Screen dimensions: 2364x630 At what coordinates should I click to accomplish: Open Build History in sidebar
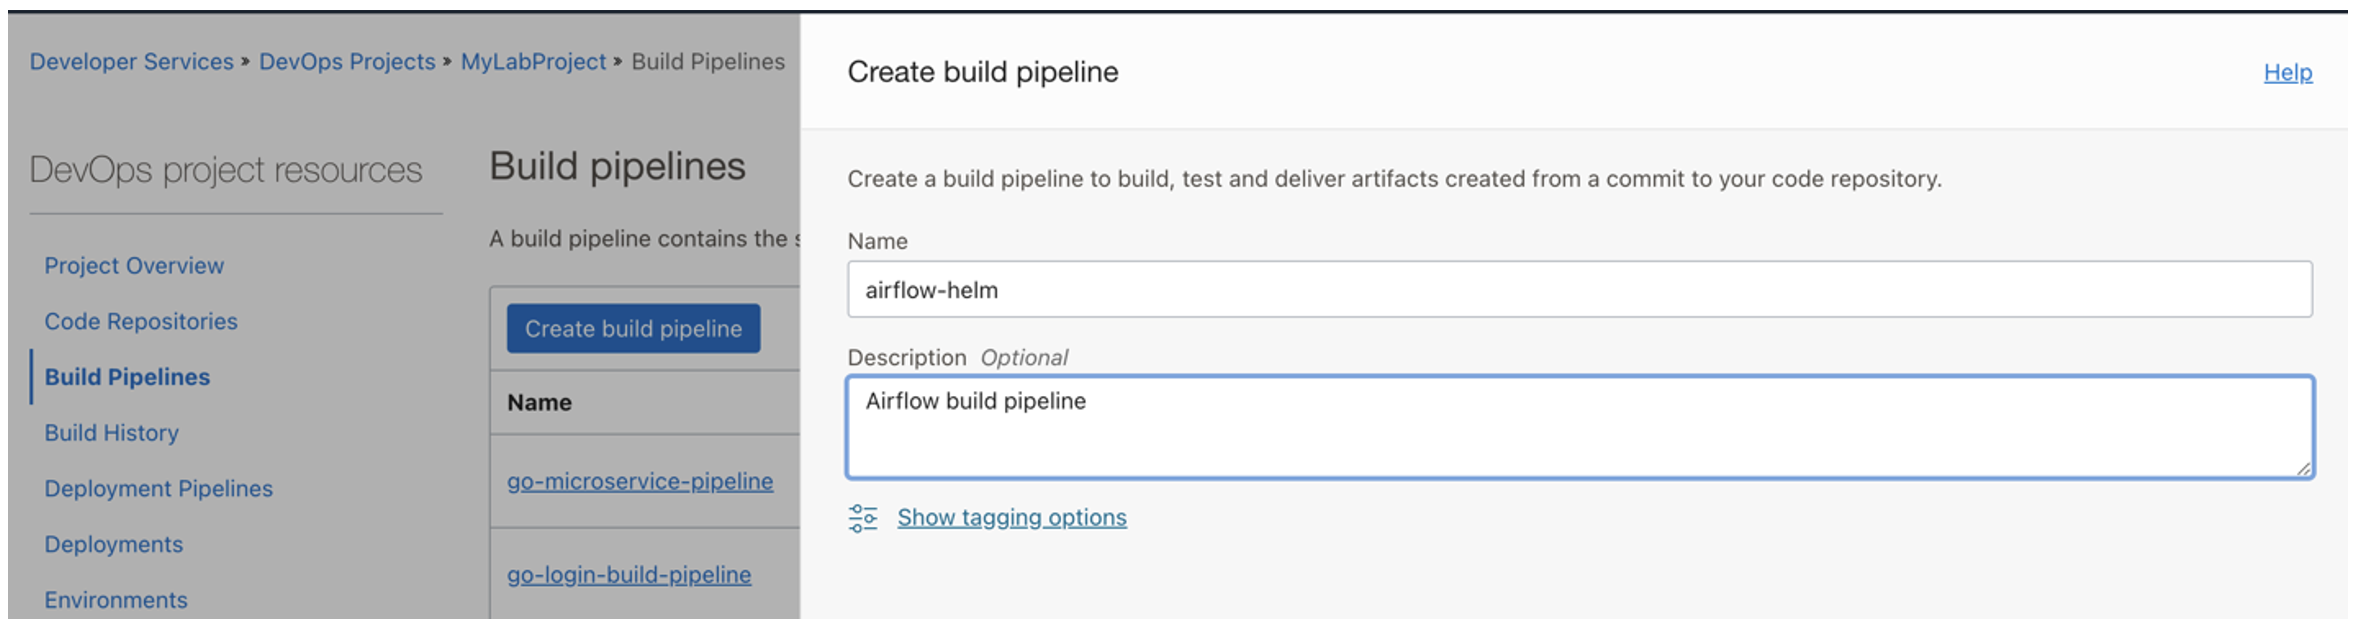(x=111, y=433)
